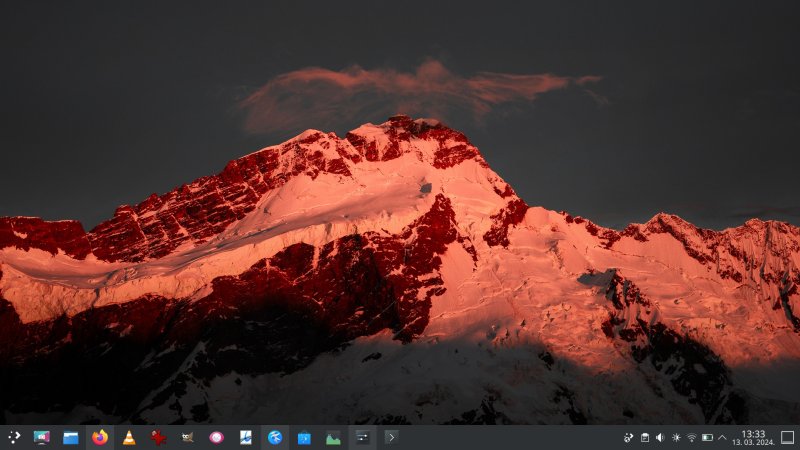Open the 13:33 digital clock calendar
The width and height of the screenshot is (800, 450).
tap(753, 438)
